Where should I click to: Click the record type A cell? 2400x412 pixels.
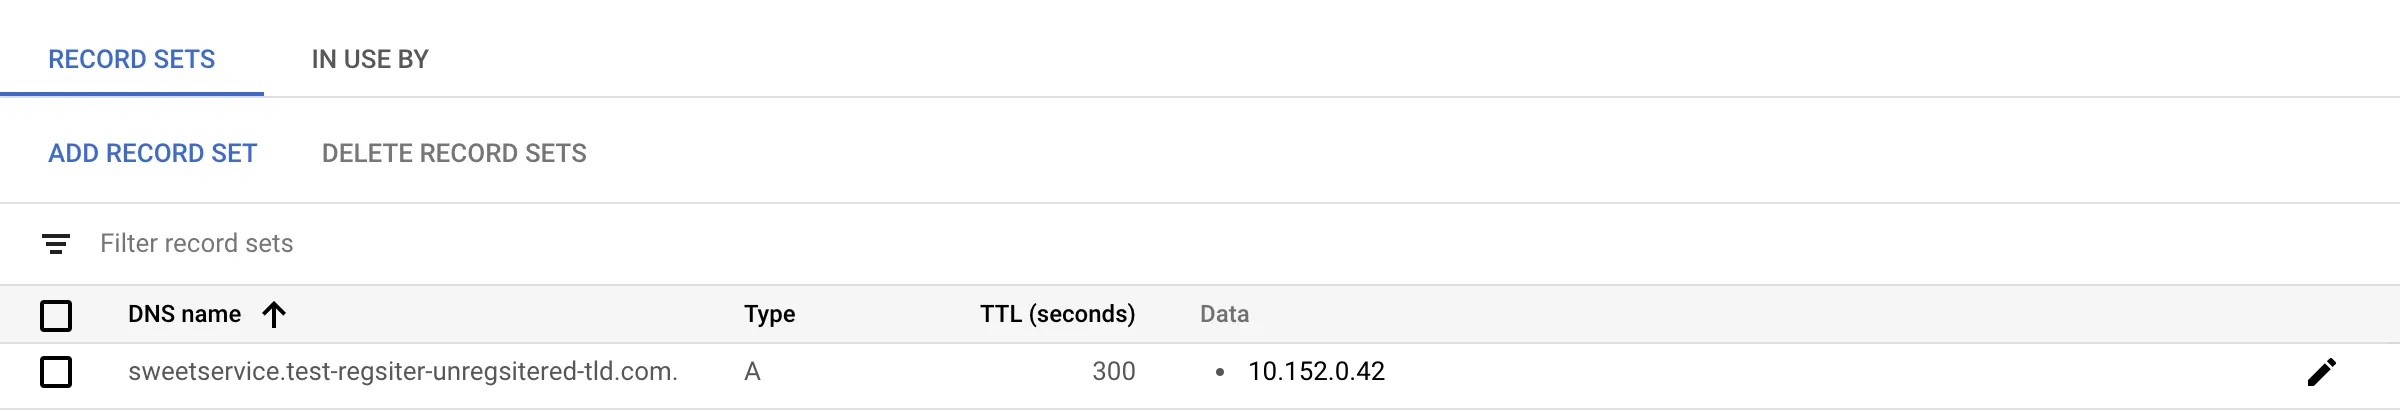[x=752, y=372]
